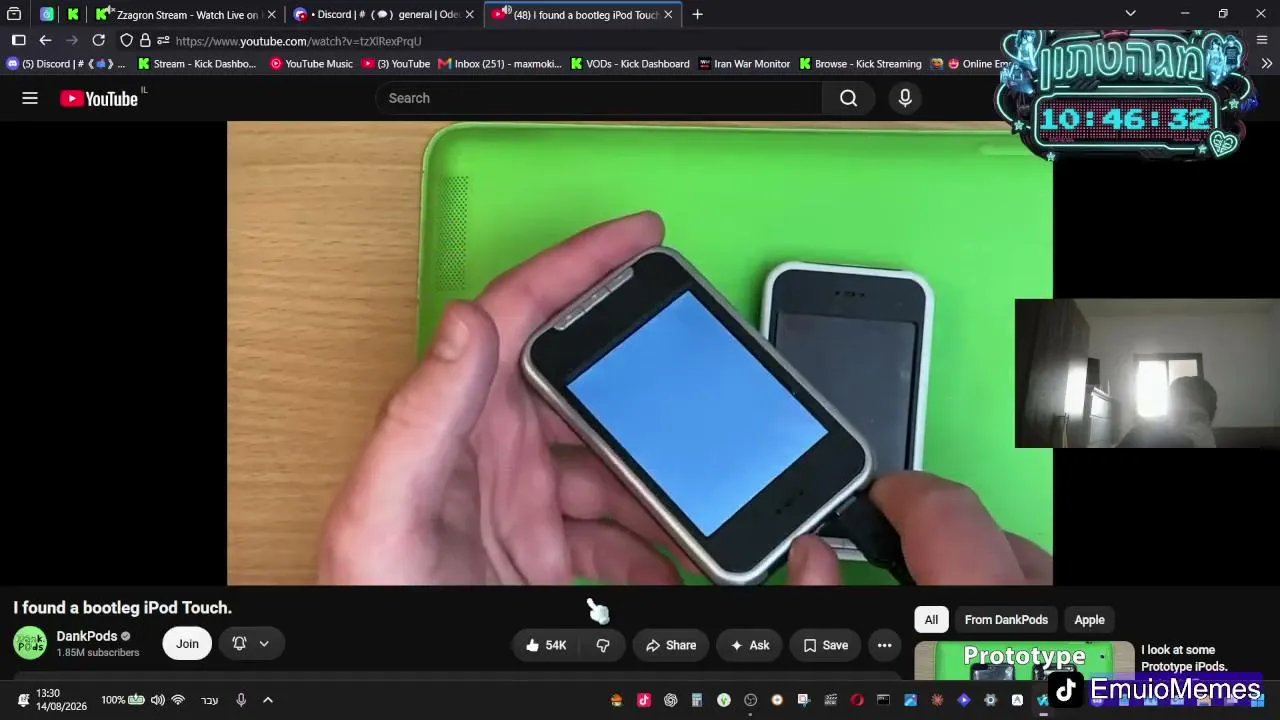Open Browse - Kick Streaming bookmark

[860, 64]
